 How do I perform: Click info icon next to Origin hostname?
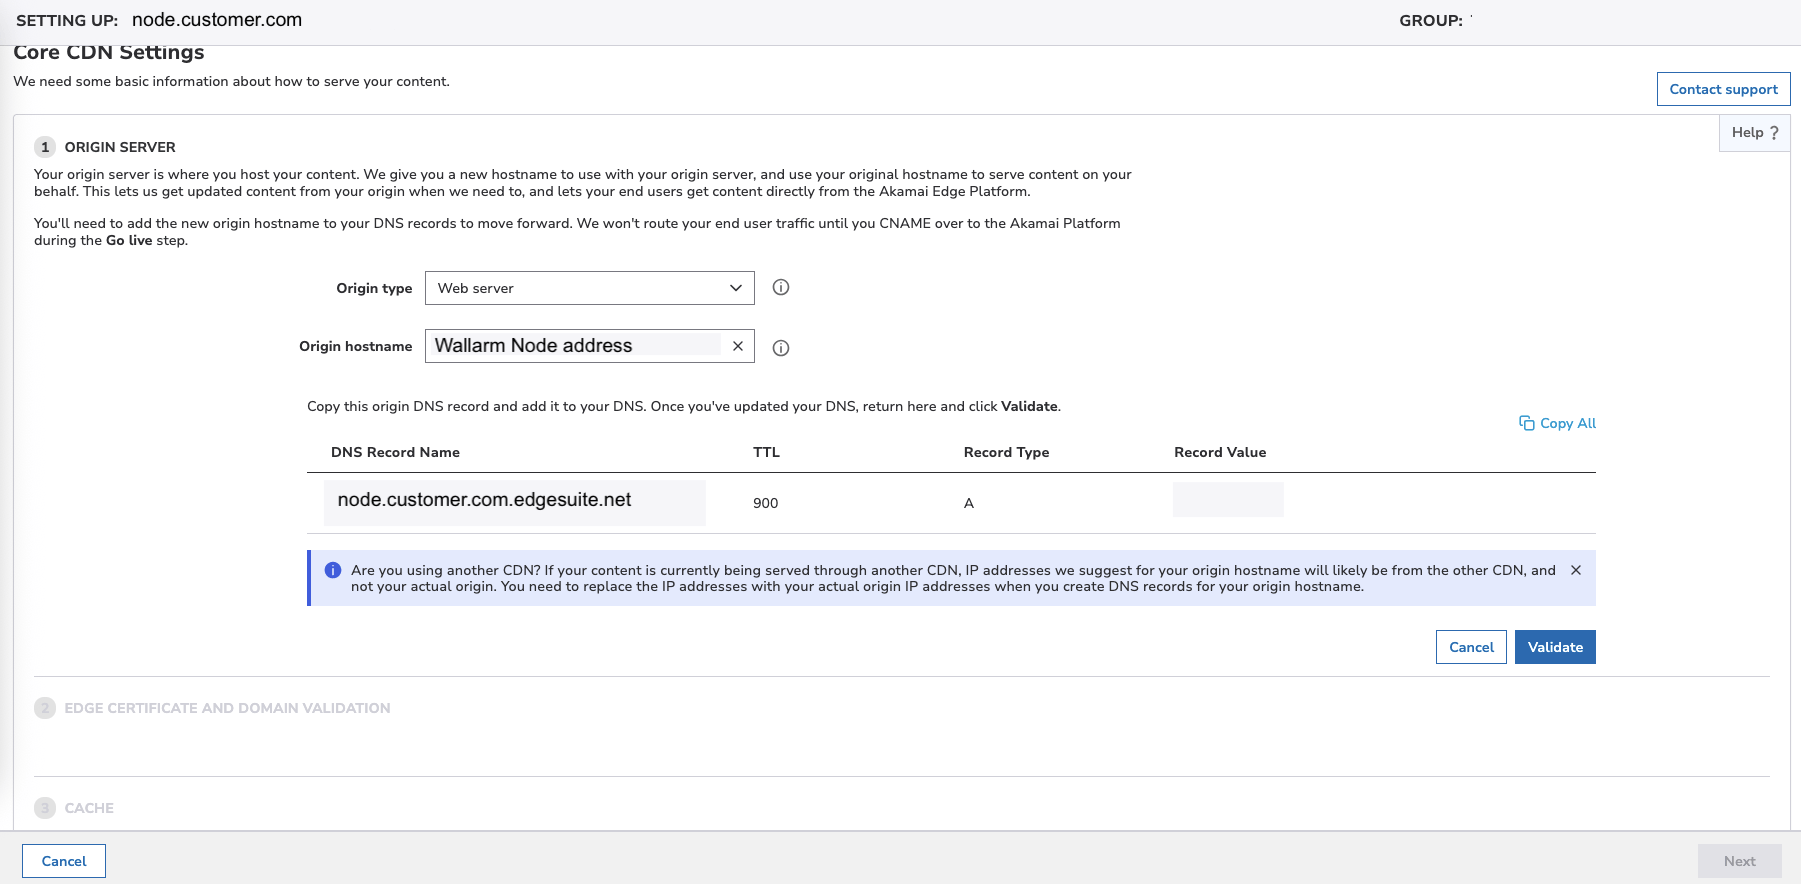coord(781,348)
